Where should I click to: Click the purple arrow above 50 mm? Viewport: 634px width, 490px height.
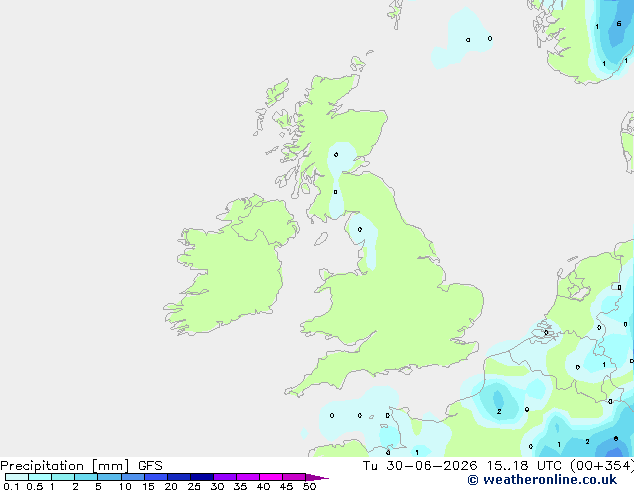317,477
